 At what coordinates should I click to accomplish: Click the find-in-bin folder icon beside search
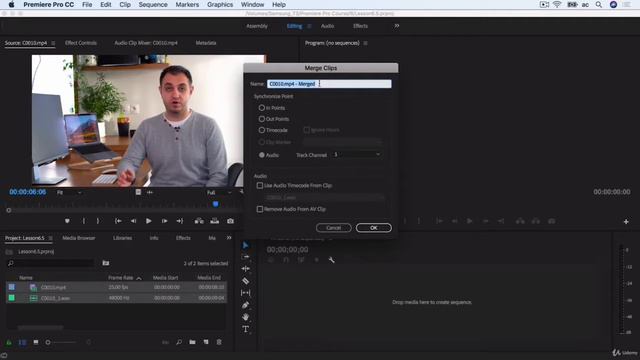coord(106,263)
